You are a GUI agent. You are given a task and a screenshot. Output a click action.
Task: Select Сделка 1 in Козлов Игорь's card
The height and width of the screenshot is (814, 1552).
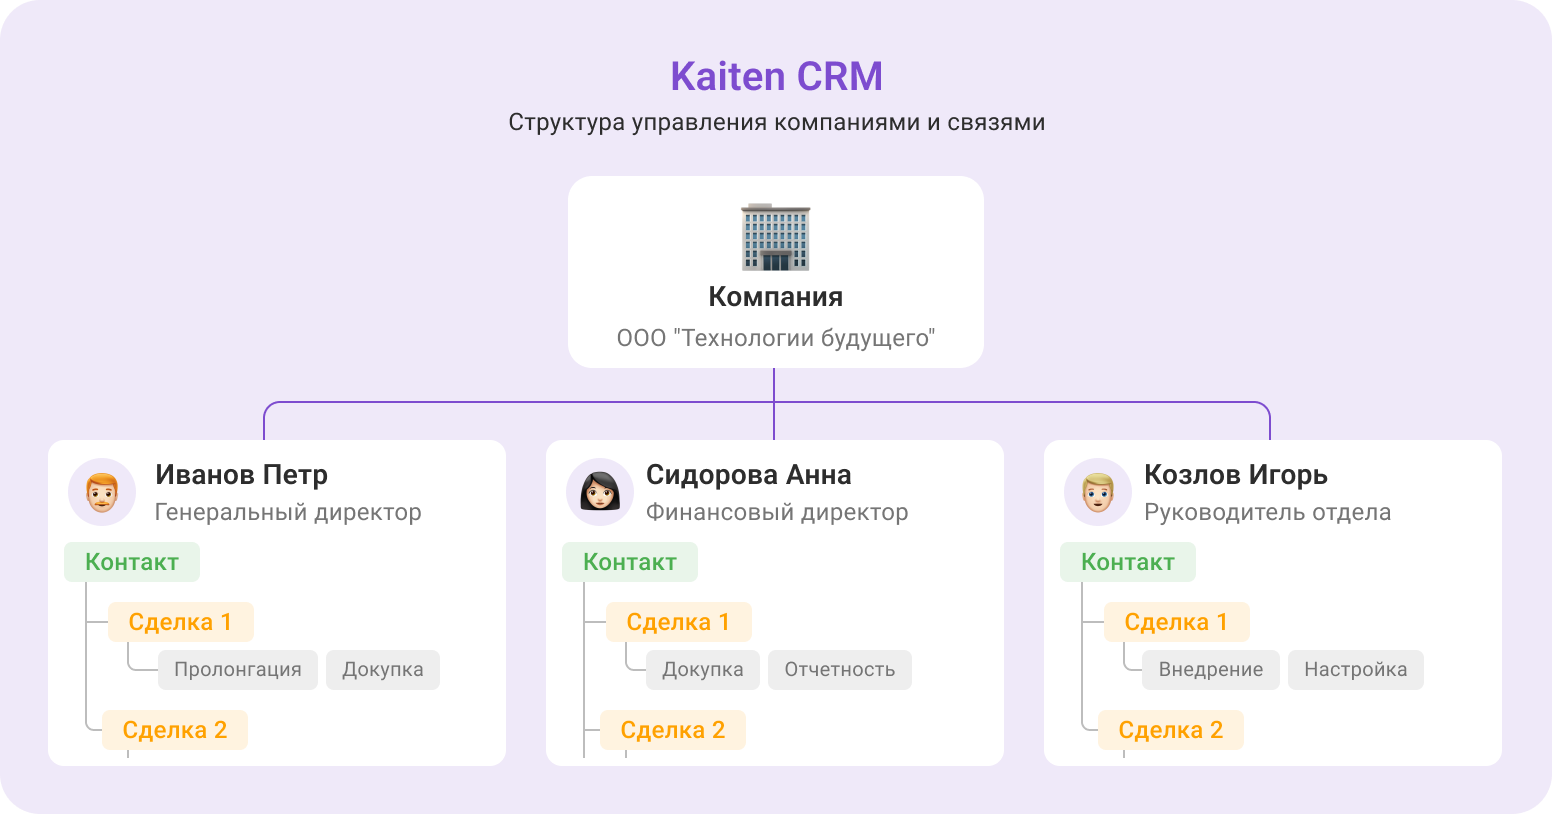point(1176,621)
